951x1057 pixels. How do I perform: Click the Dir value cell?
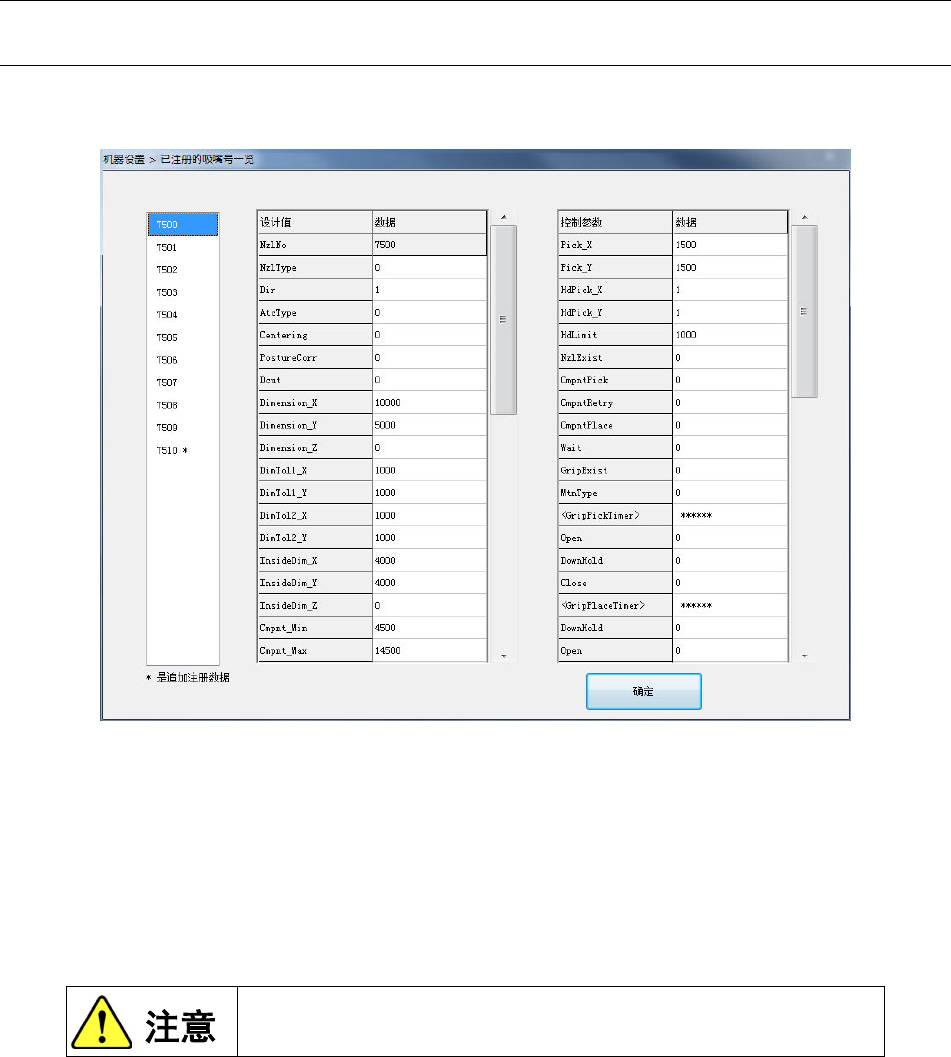429,290
